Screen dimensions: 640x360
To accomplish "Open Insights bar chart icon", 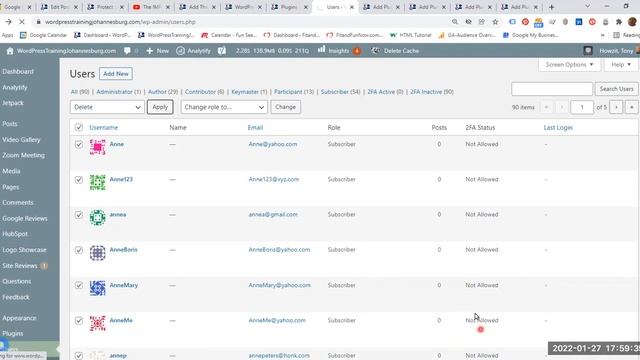I will pyautogui.click(x=322, y=50).
